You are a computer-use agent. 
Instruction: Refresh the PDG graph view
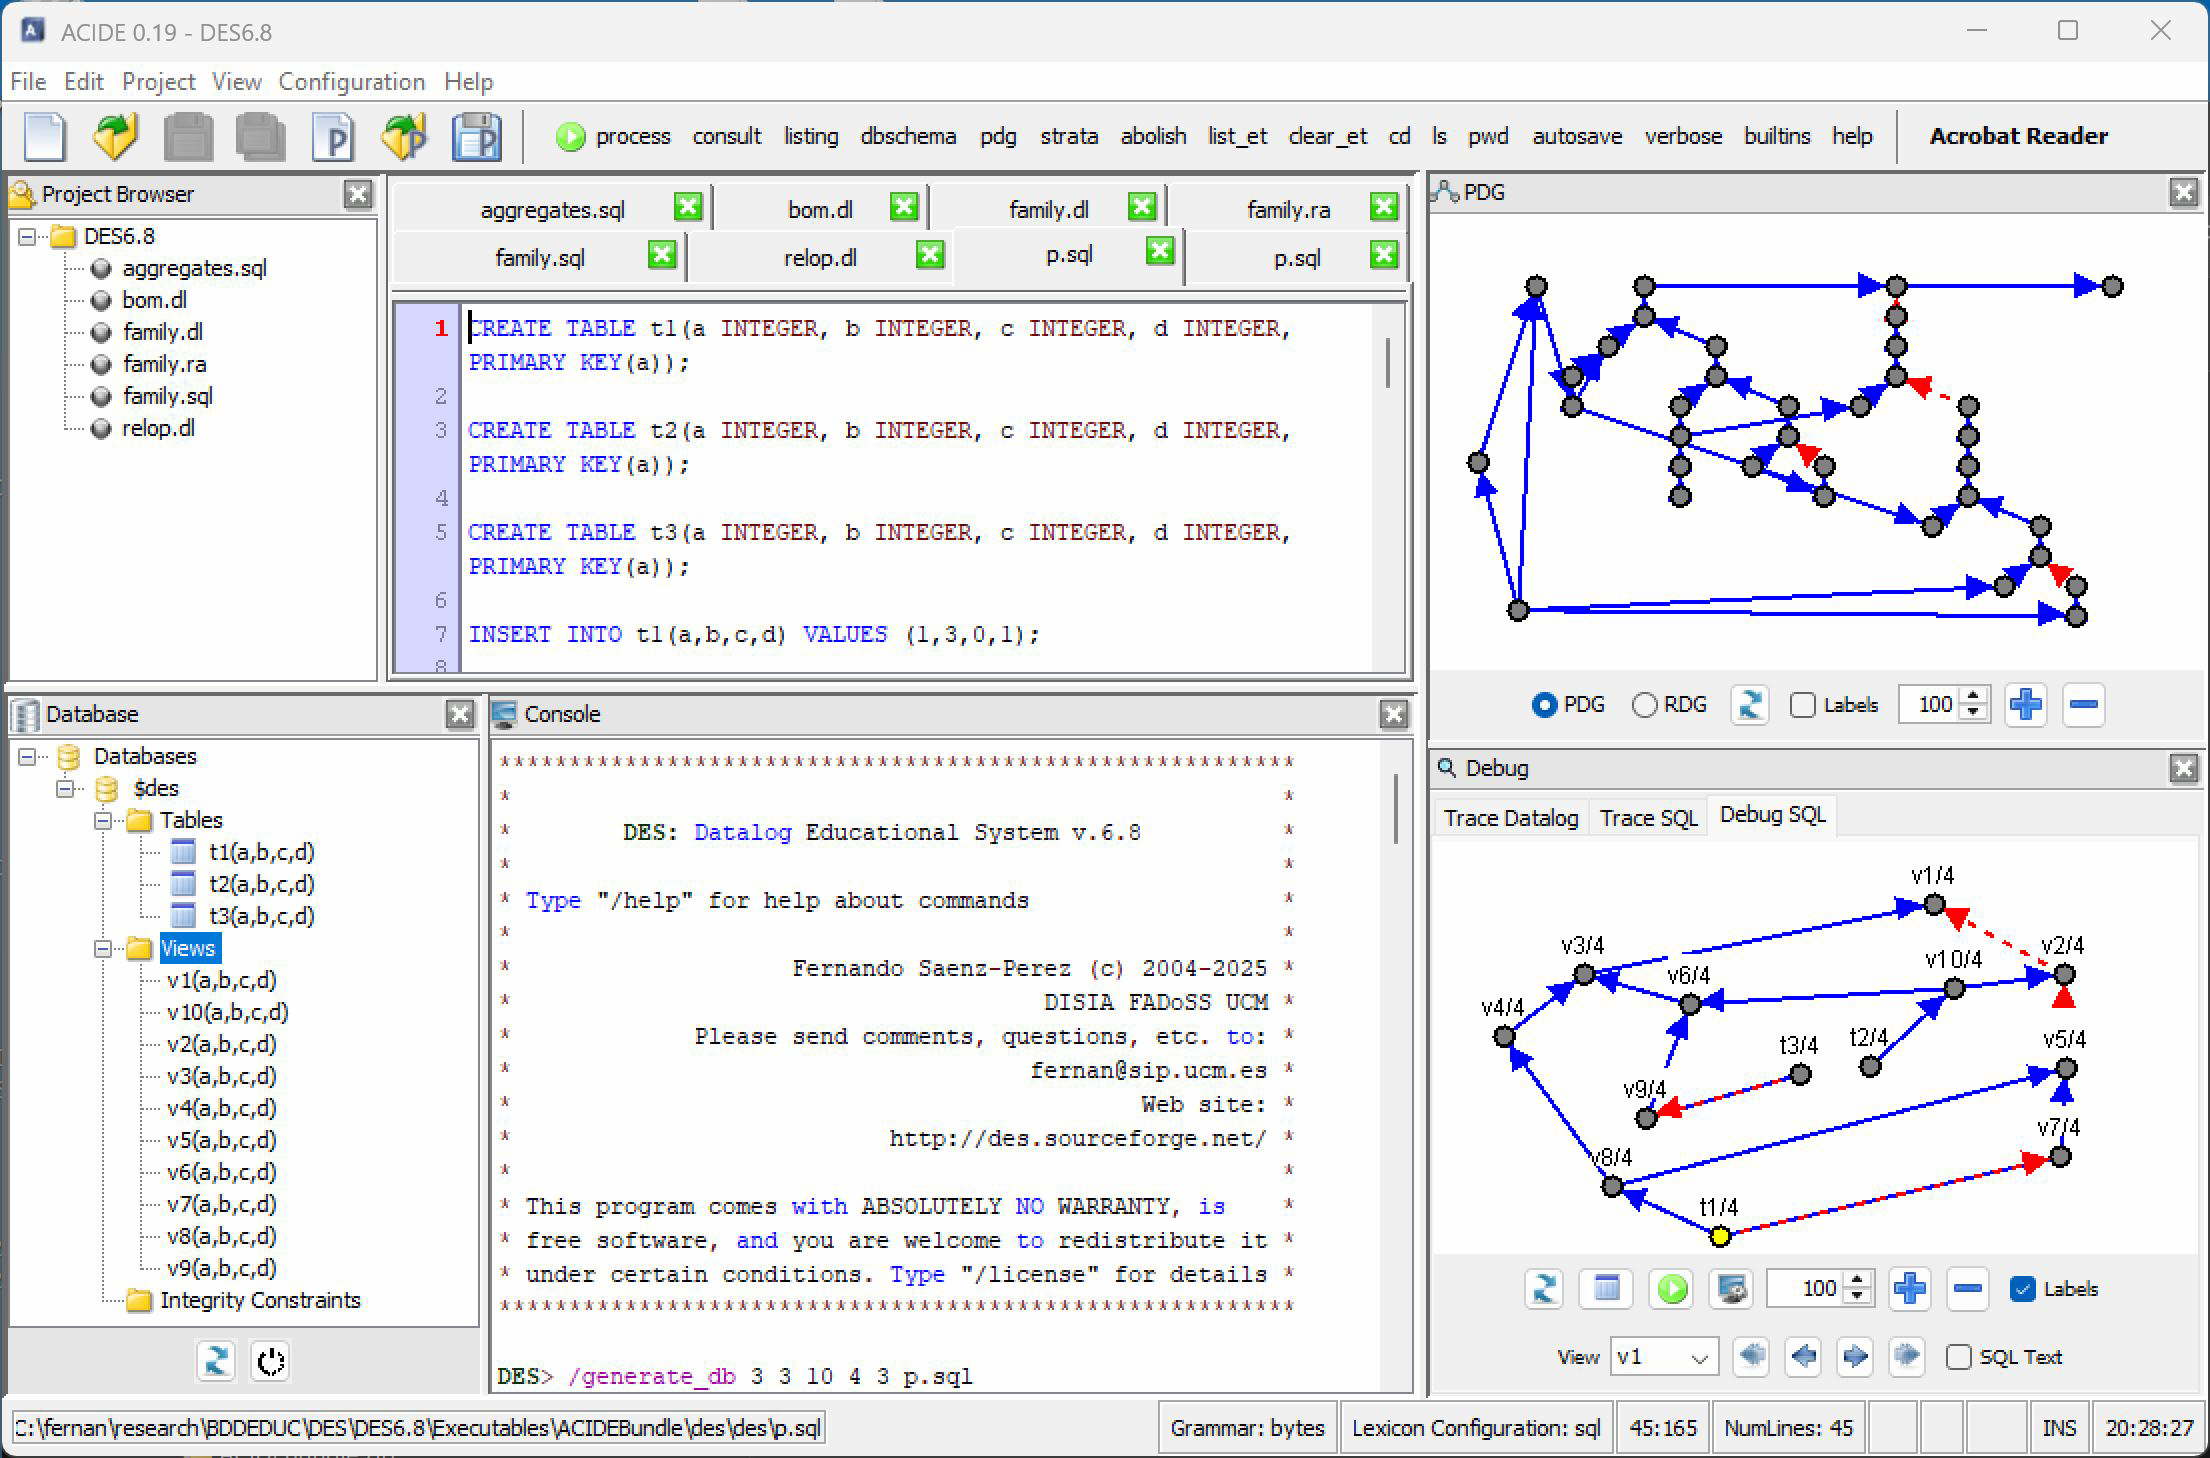click(1749, 705)
